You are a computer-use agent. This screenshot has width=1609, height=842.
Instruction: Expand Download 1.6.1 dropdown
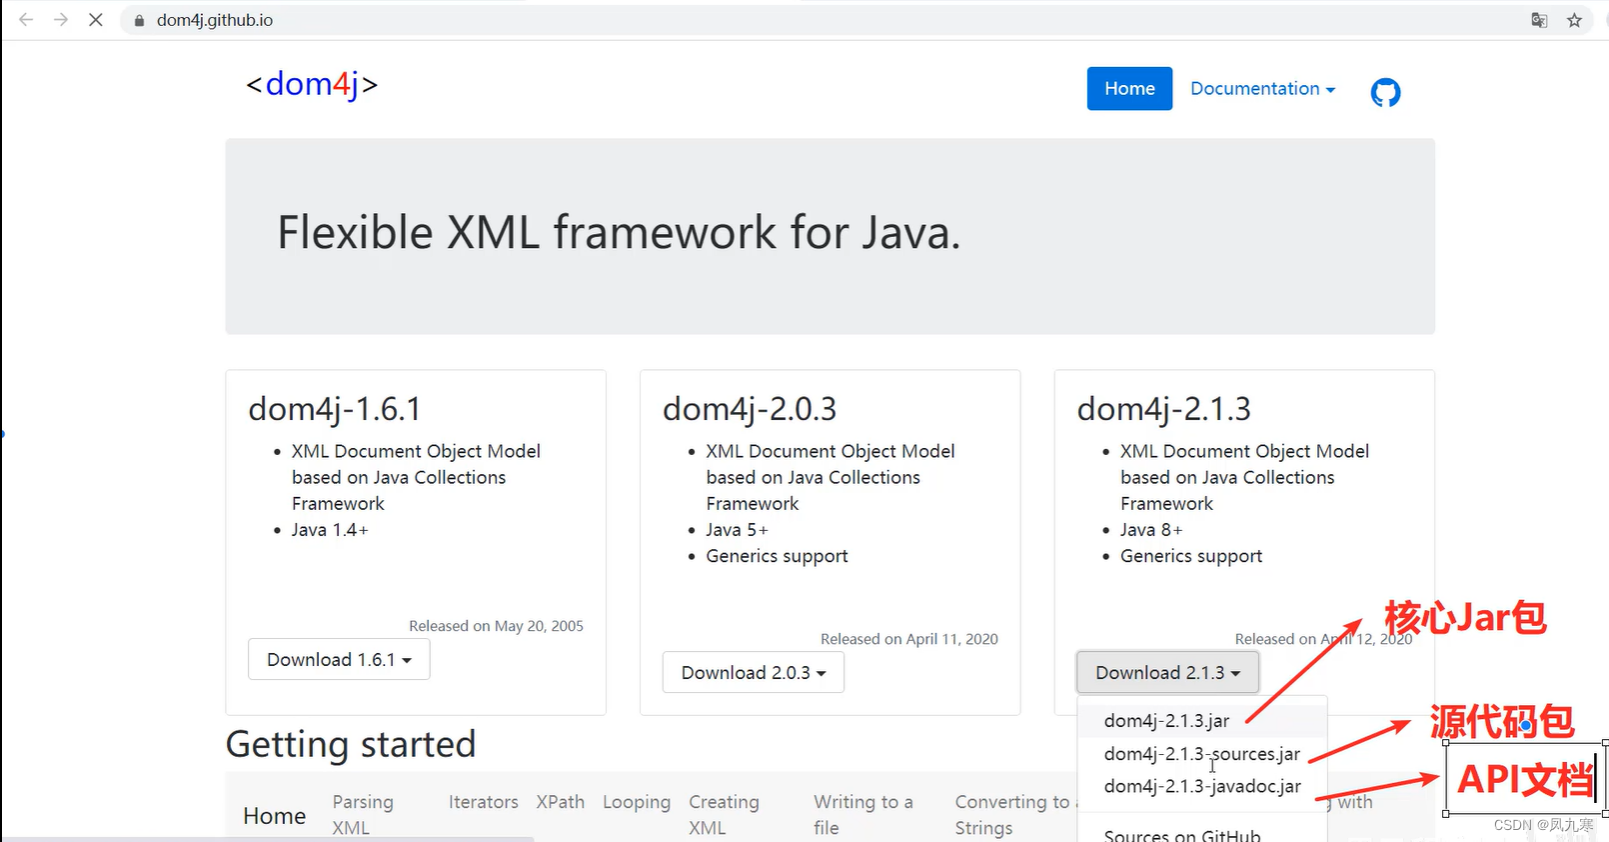coord(339,660)
